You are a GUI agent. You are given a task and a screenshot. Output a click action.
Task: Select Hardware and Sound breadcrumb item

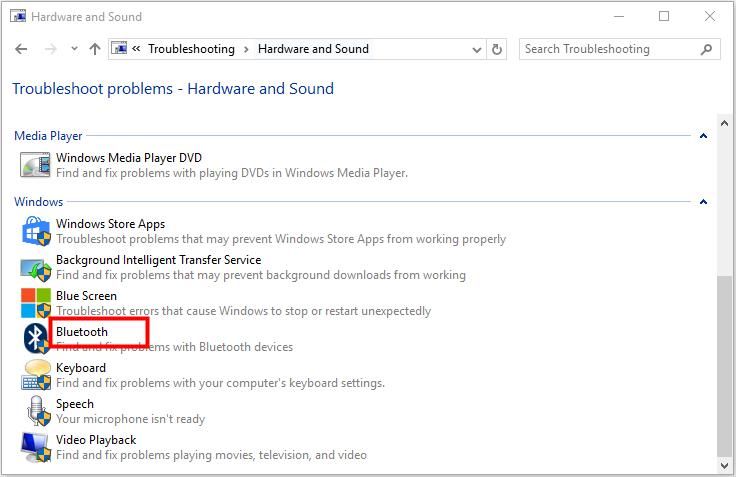313,49
